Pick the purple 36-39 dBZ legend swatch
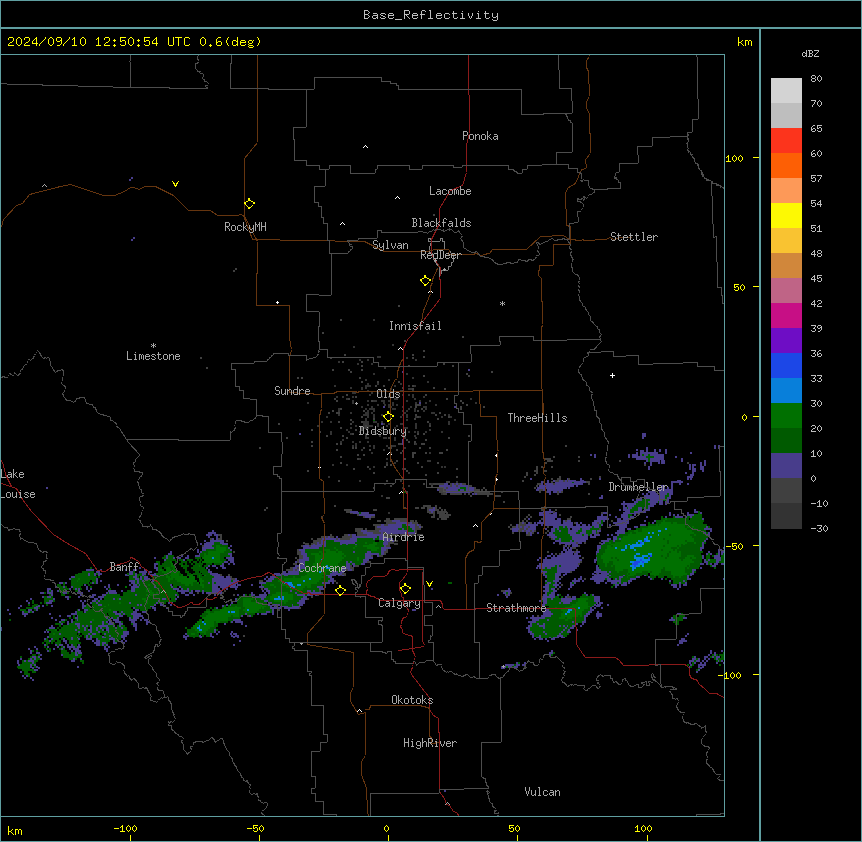The image size is (862, 842). (786, 340)
